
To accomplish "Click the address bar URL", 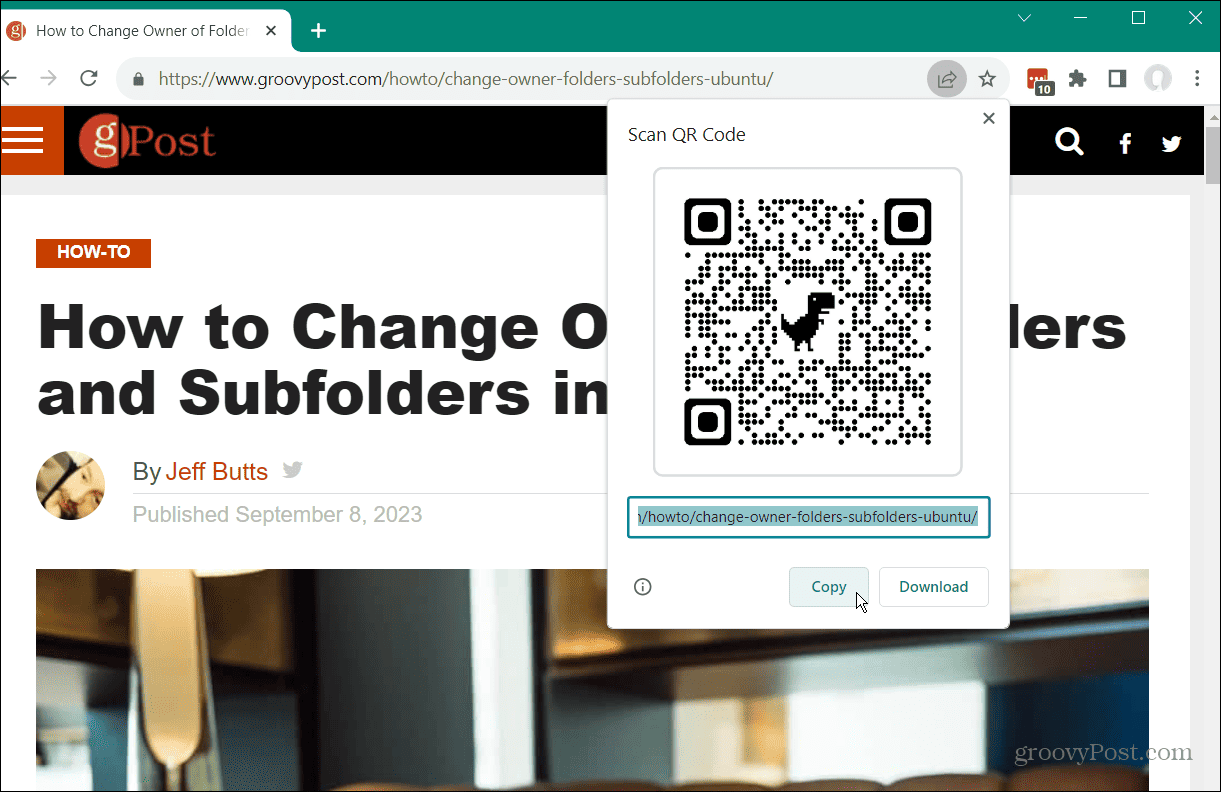I will 466,79.
